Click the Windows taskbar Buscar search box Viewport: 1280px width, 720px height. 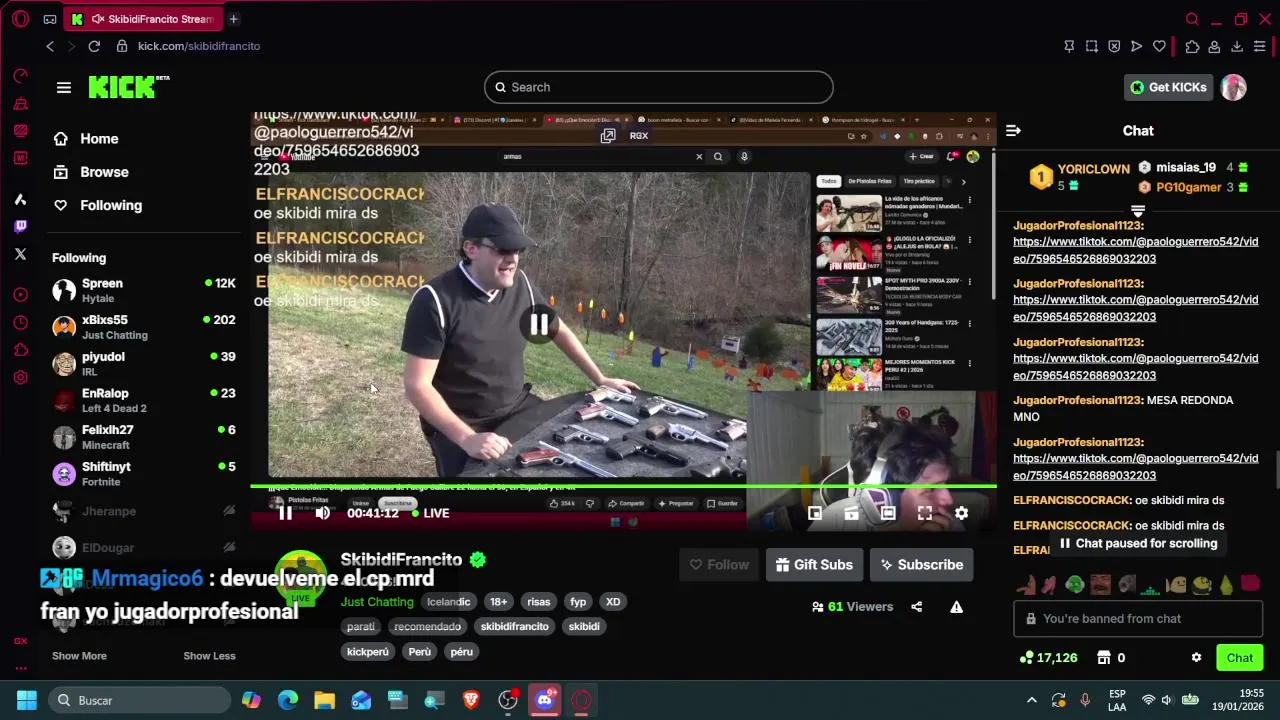point(139,700)
